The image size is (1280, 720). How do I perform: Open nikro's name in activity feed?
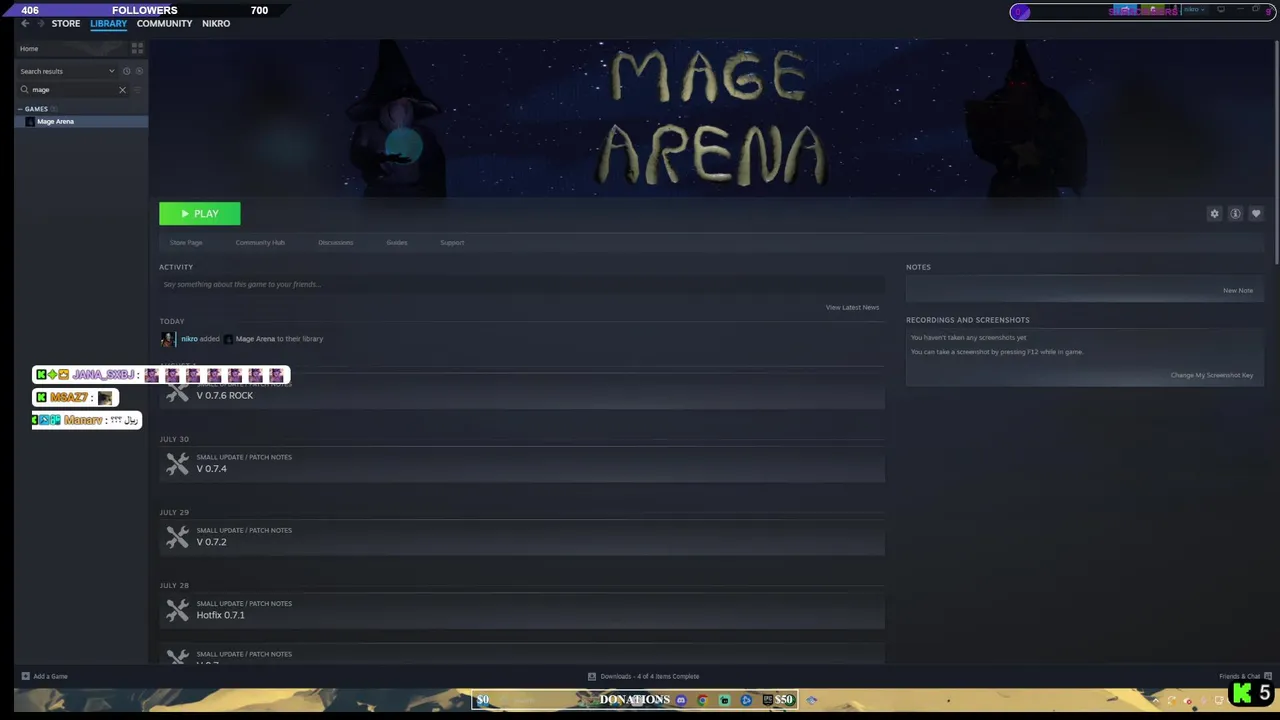pyautogui.click(x=189, y=339)
